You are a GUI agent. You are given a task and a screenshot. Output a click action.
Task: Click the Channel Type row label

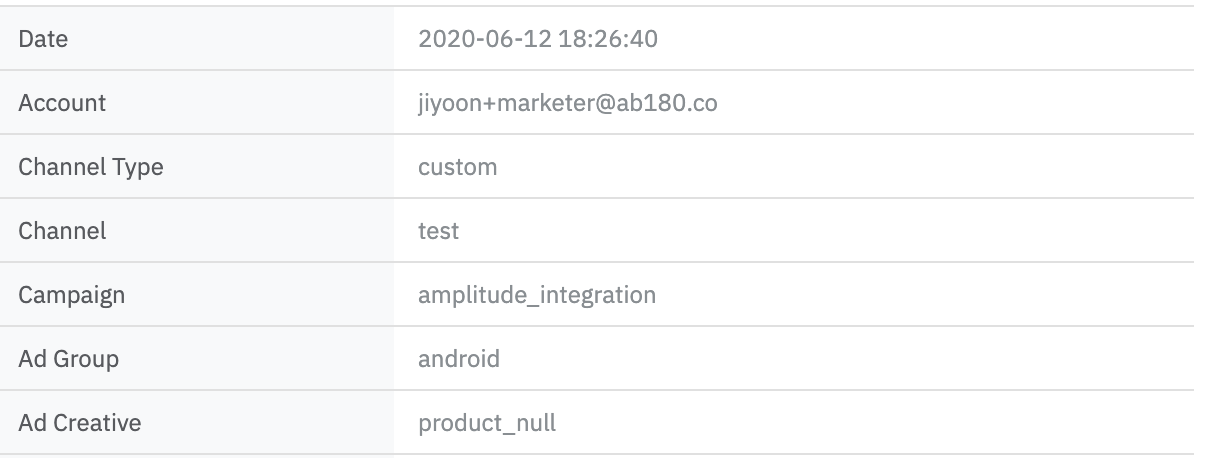click(x=91, y=167)
